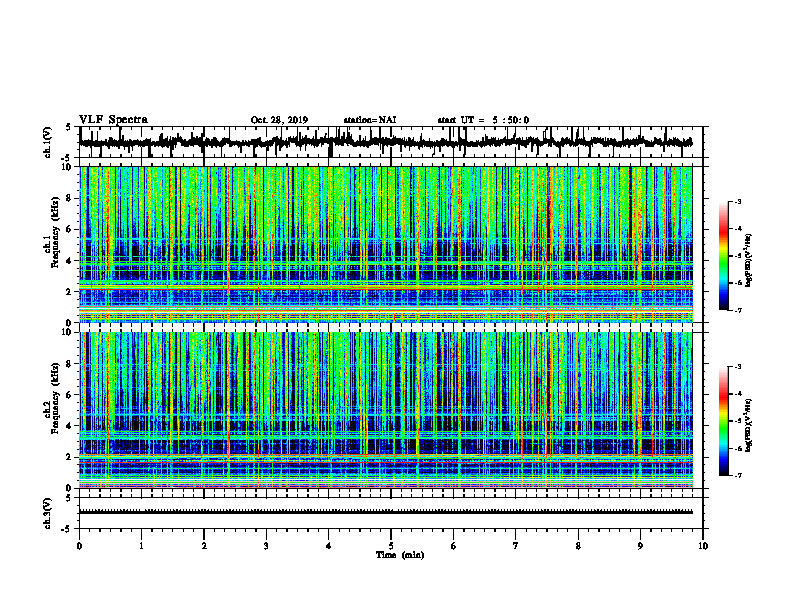Screen dimensions: 792x612
Task: Click the "-7" label on ch.2 color bar
Action: coord(737,475)
